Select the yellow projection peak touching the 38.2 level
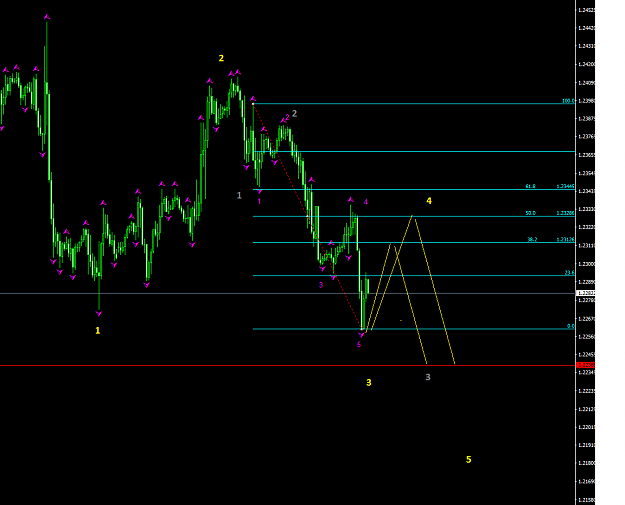The image size is (625, 505). coord(392,245)
